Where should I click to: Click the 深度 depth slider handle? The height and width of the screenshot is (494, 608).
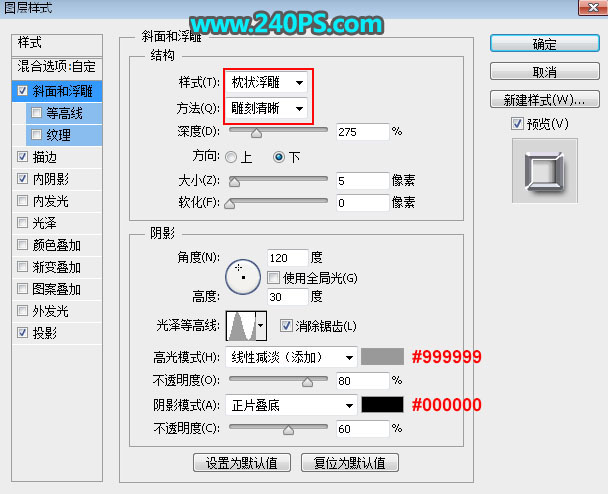point(256,133)
